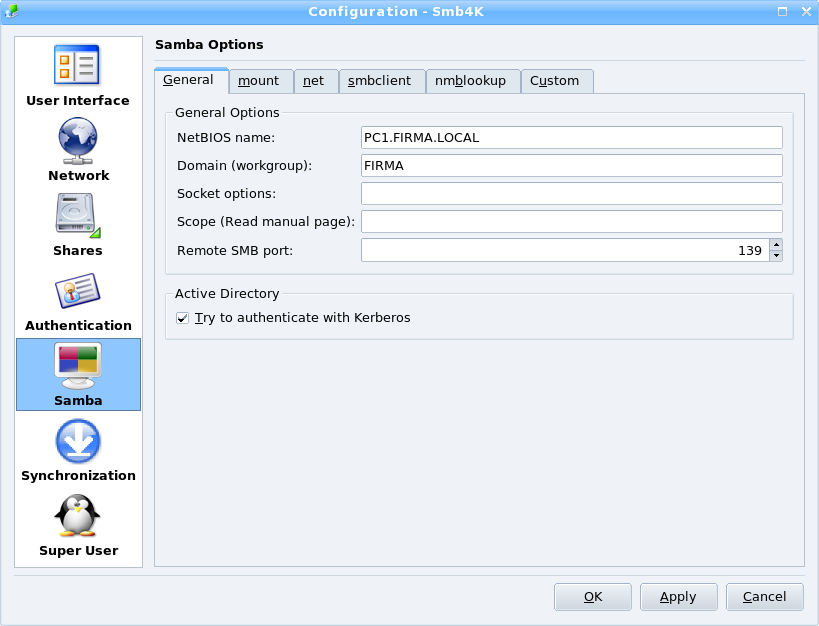Click the OK button
819x626 pixels.
[x=593, y=597]
